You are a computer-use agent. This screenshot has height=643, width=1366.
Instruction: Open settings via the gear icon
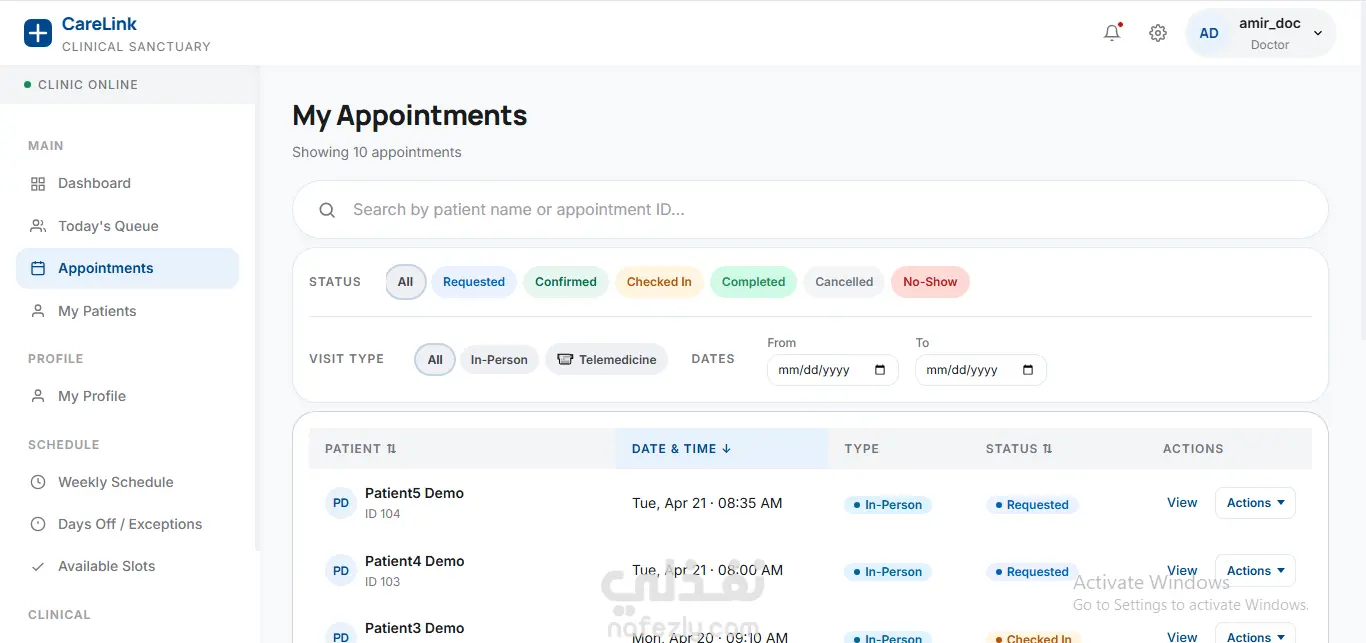tap(1158, 33)
